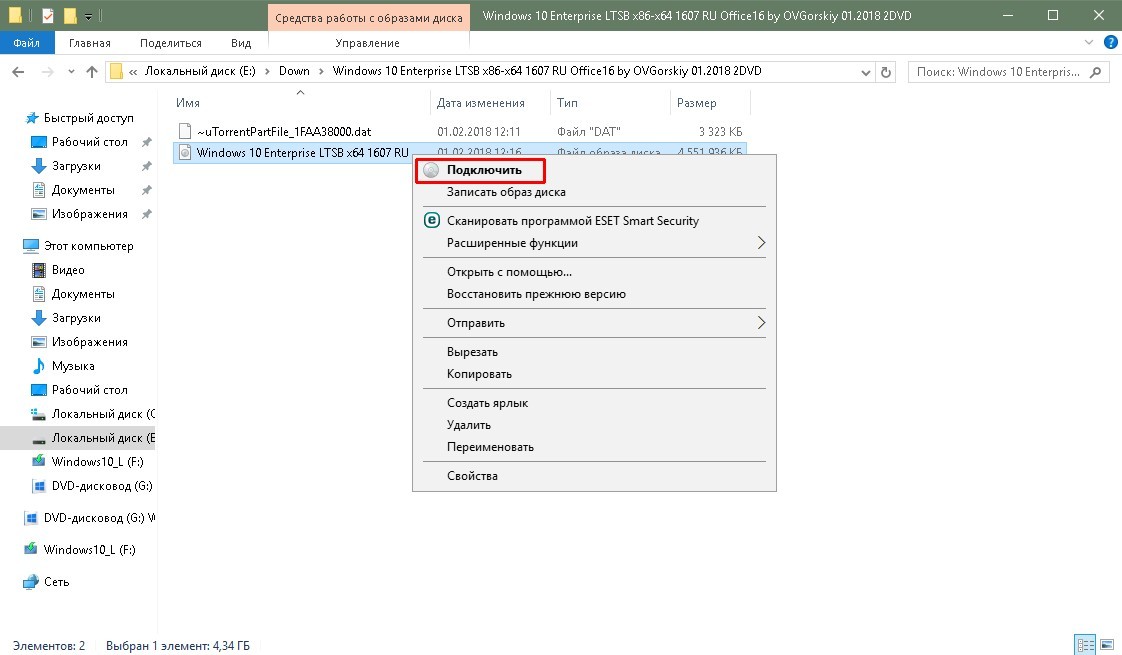Viewport: 1122px width, 655px height.
Task: Choose Переименовать in context menu
Action: tap(490, 447)
